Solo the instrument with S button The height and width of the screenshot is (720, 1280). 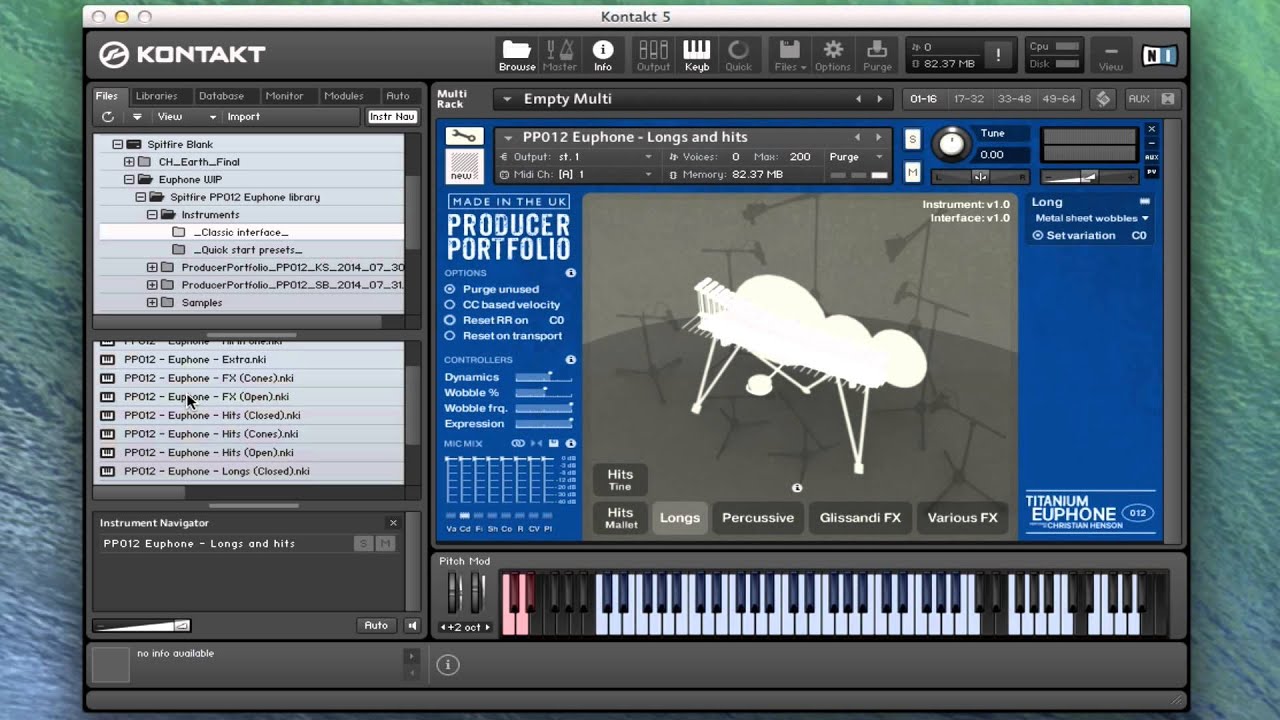coord(912,139)
